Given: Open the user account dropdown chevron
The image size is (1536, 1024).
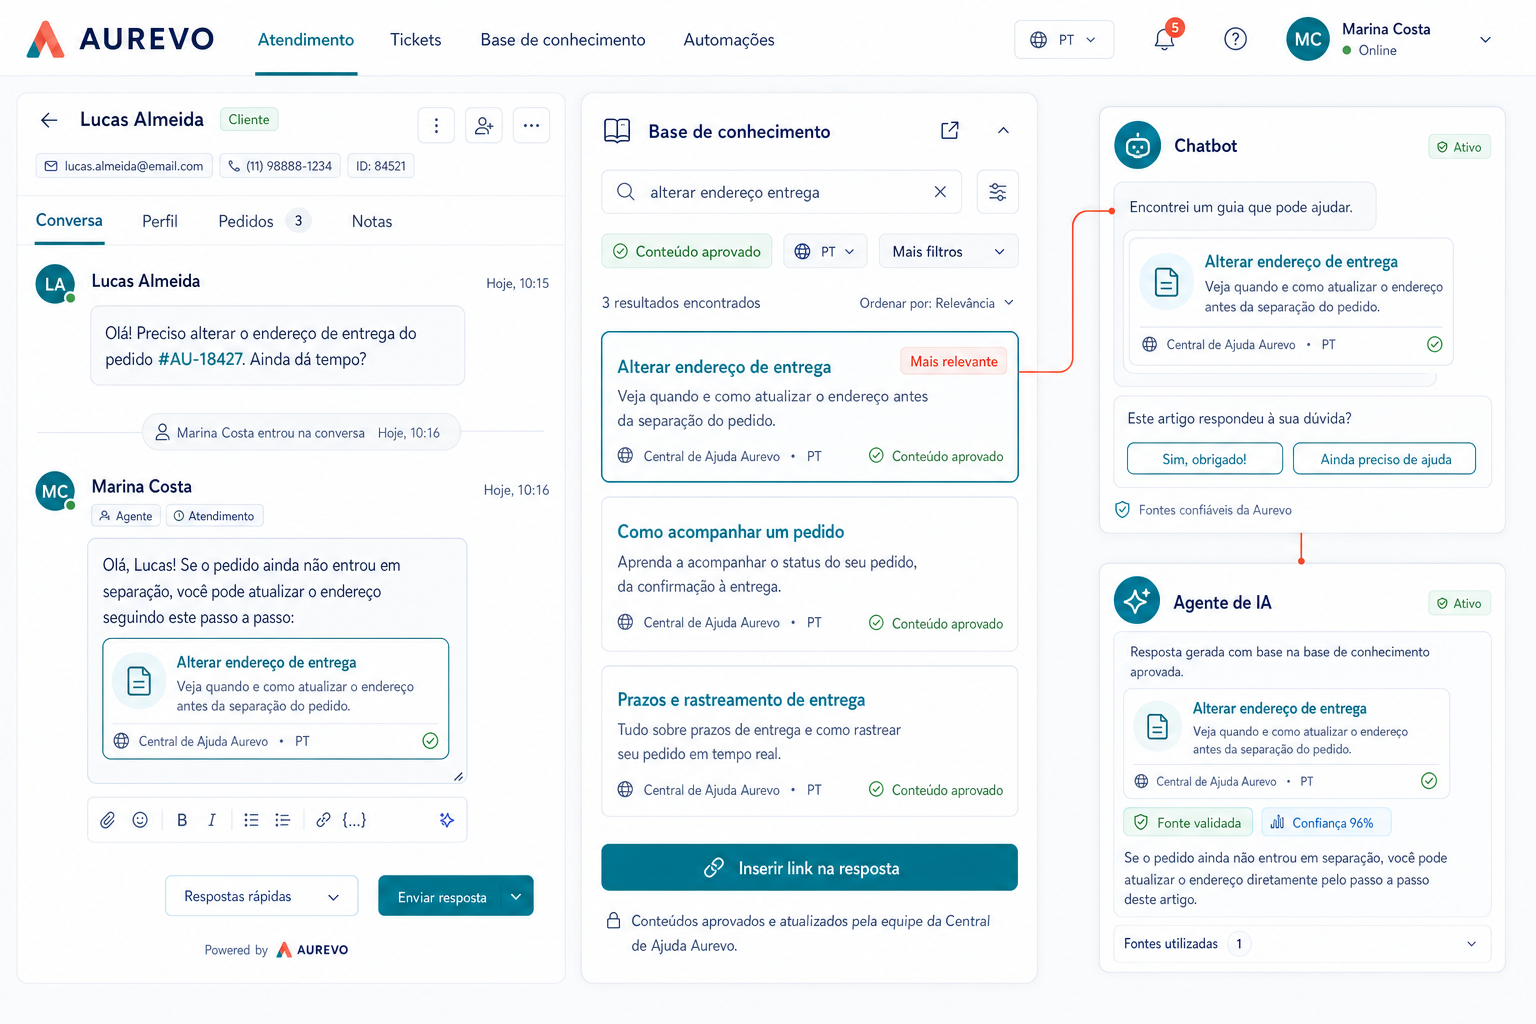Looking at the screenshot, I should (1485, 40).
